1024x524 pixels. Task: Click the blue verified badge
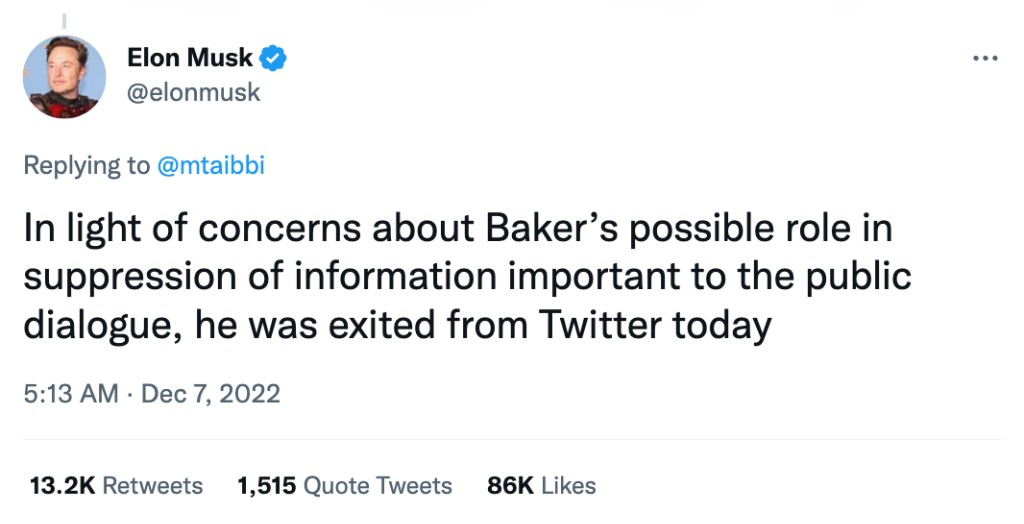(x=274, y=58)
